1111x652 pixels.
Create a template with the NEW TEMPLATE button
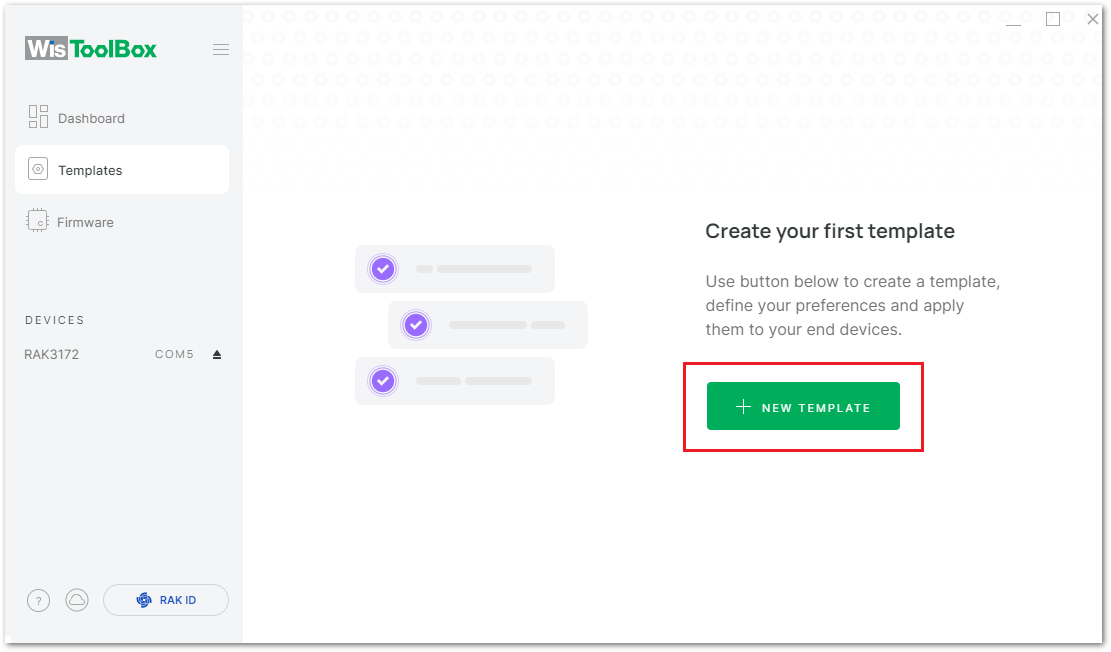point(803,406)
